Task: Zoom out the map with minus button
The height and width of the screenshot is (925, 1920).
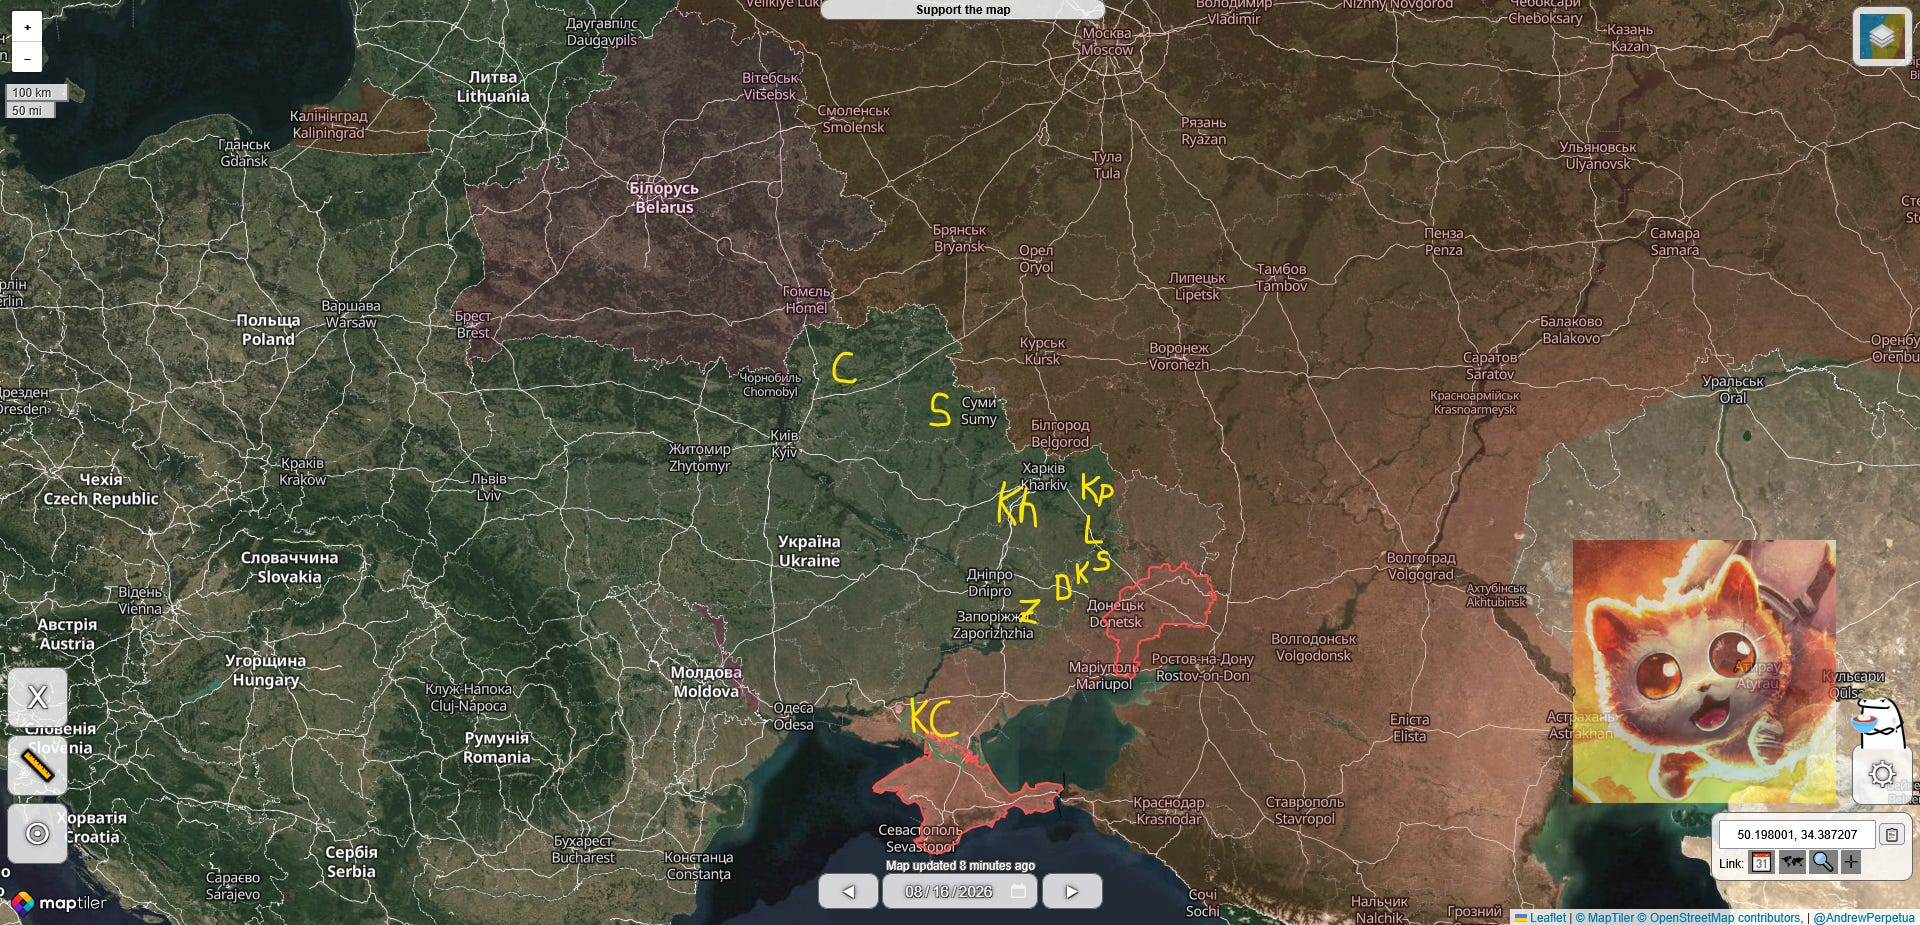Action: coord(27,58)
